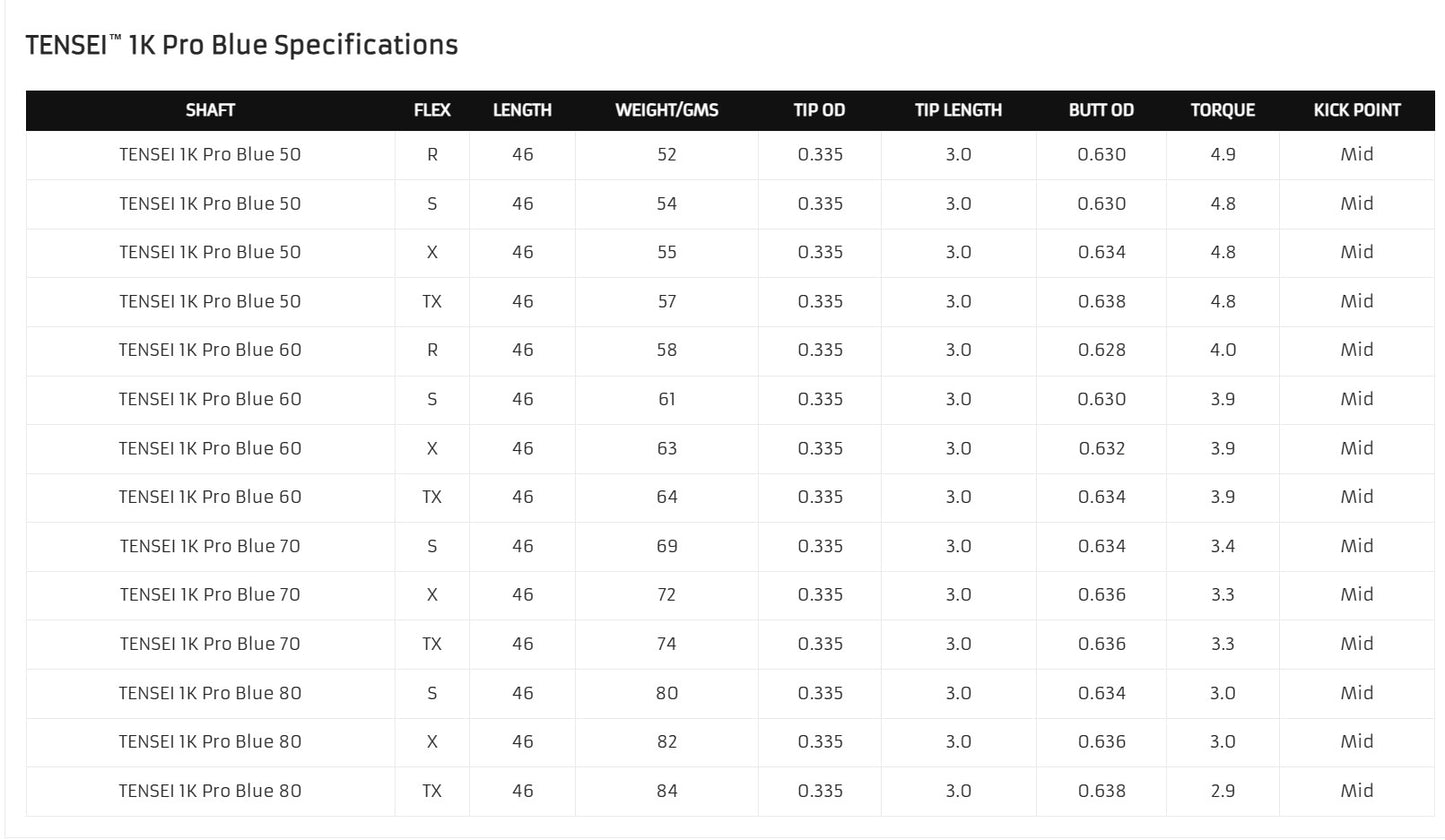1445x840 pixels.
Task: Click the TIP LENGTH column header
Action: [958, 110]
